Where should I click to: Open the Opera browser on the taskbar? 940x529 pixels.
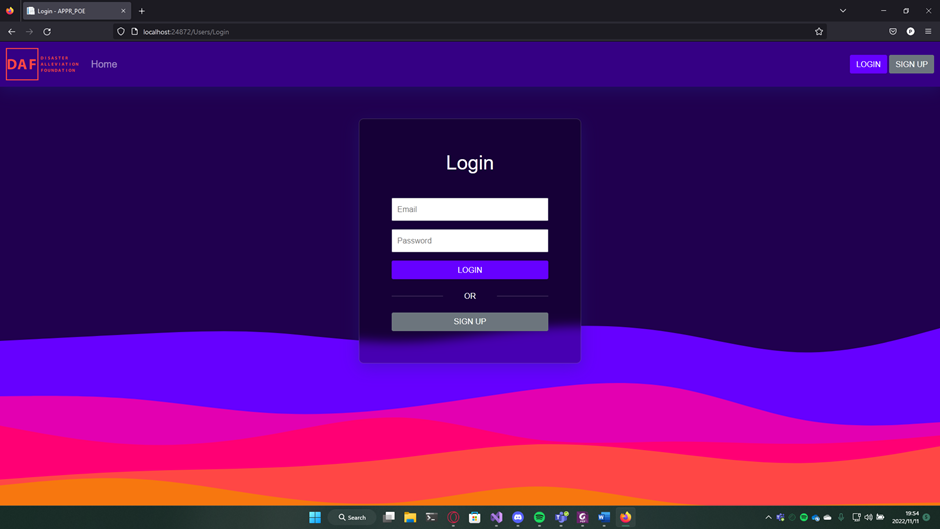pos(453,517)
